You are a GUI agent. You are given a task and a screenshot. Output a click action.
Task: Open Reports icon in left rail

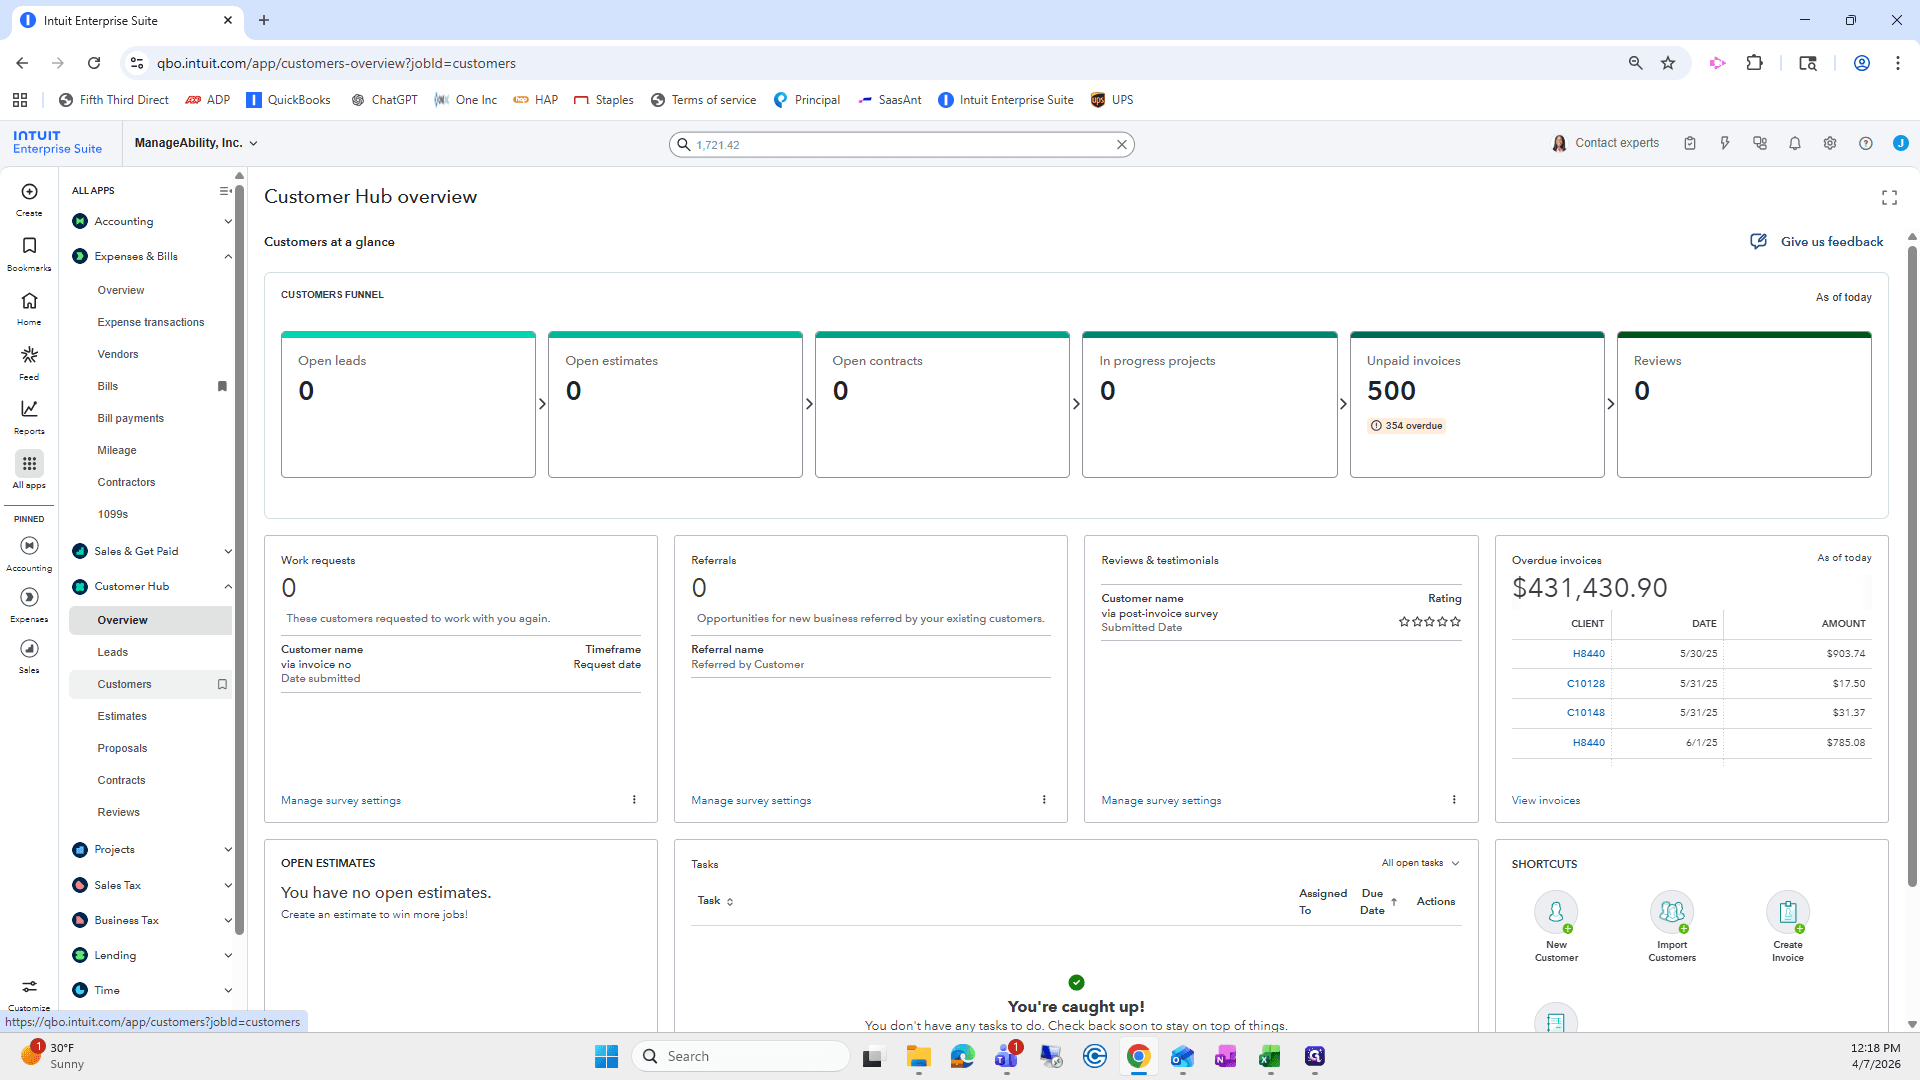[x=29, y=409]
